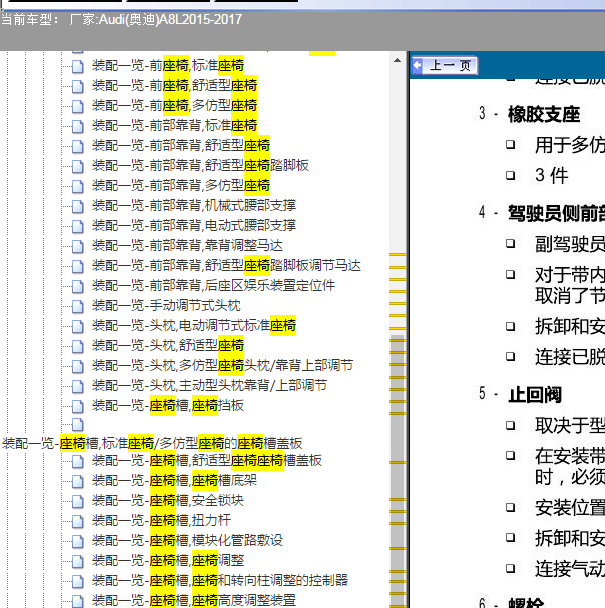The height and width of the screenshot is (608, 605).
Task: Click heading 止回阀 in document pane
Action: [x=535, y=395]
